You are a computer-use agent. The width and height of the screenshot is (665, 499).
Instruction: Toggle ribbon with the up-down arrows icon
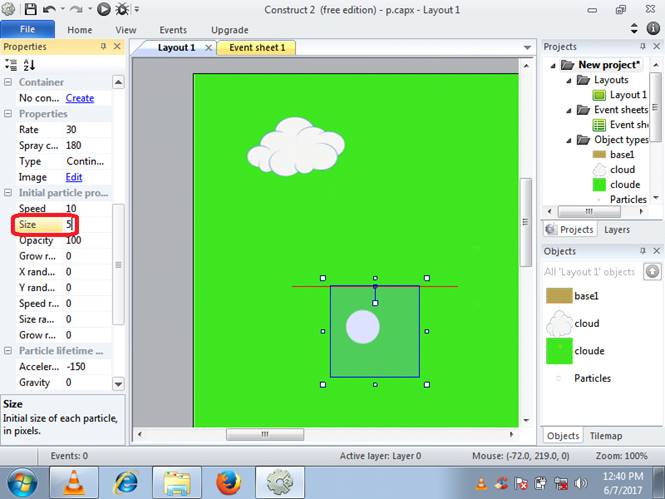click(x=634, y=28)
